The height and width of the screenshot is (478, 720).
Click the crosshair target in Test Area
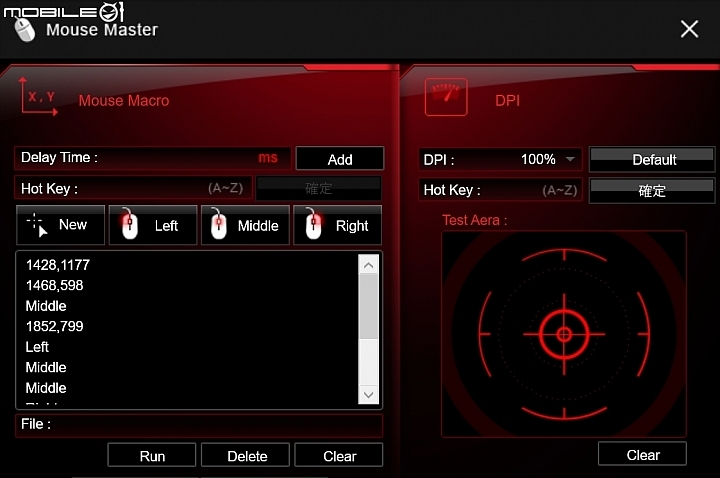[x=564, y=334]
